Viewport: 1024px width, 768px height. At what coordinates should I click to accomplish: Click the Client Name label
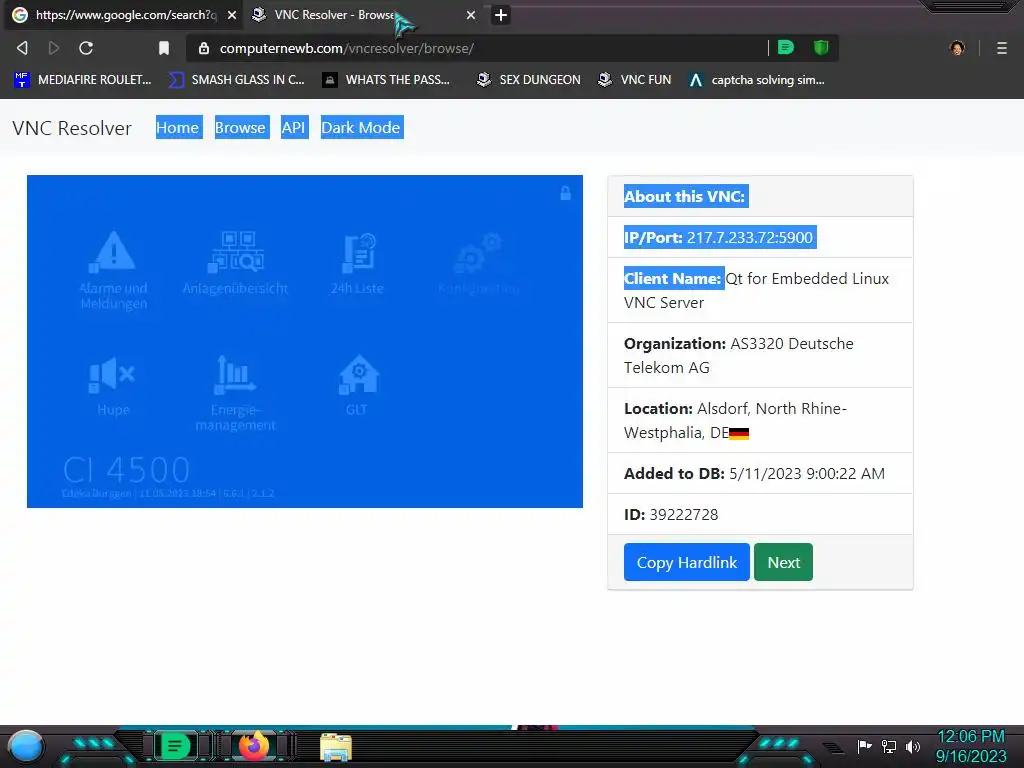pos(672,278)
